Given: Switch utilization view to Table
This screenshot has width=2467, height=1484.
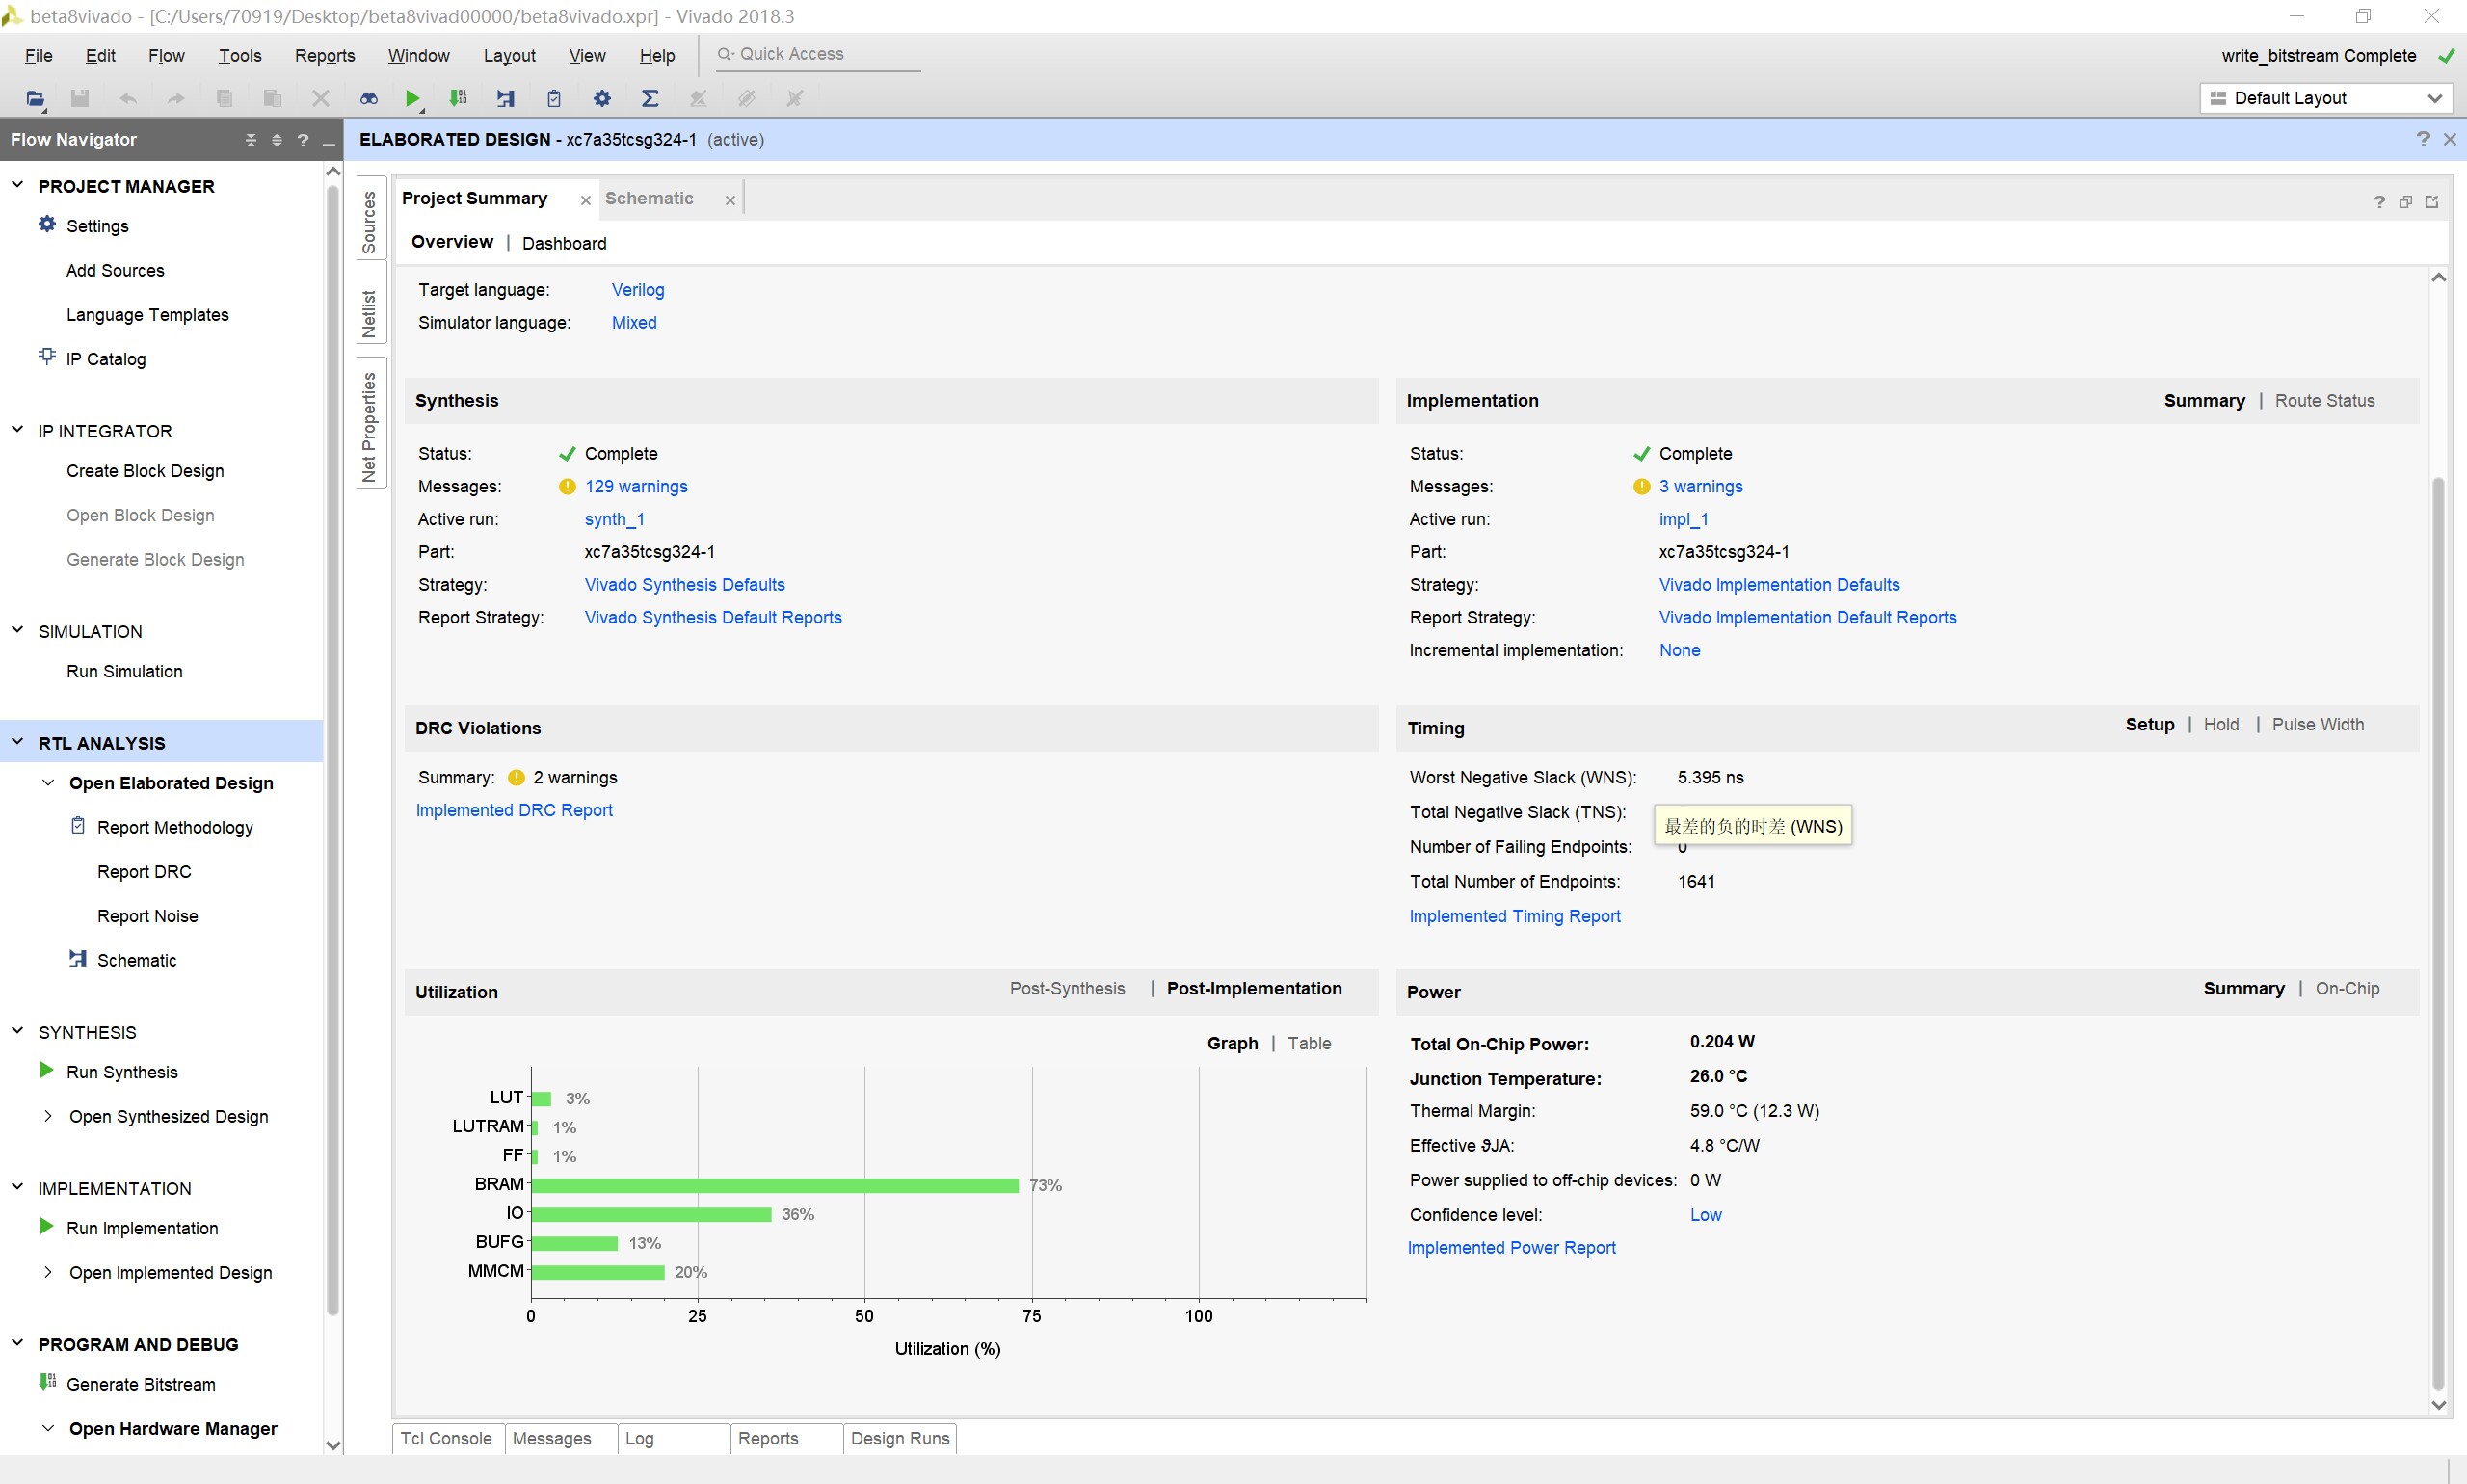Looking at the screenshot, I should pos(1308,1043).
